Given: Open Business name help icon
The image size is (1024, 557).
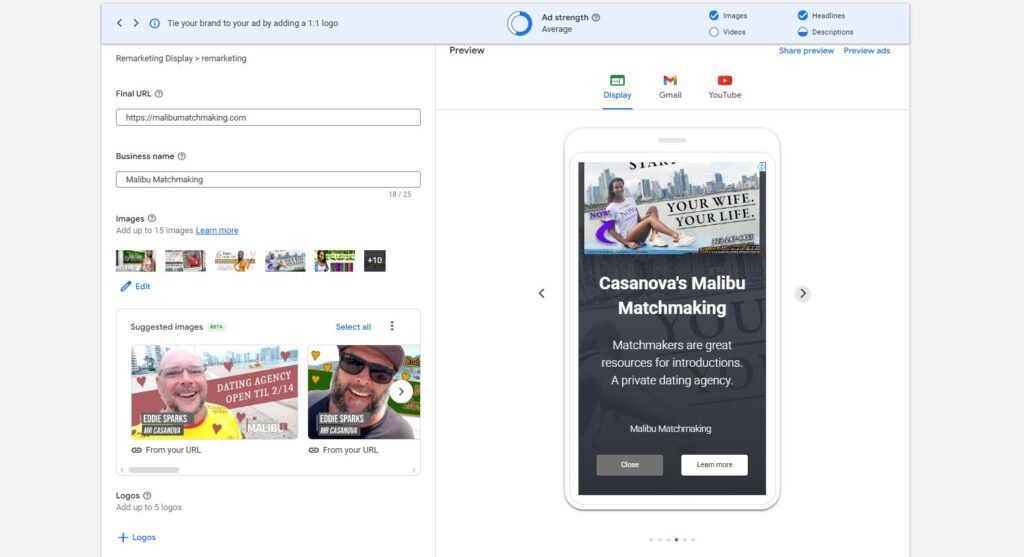Looking at the screenshot, I should tap(182, 157).
